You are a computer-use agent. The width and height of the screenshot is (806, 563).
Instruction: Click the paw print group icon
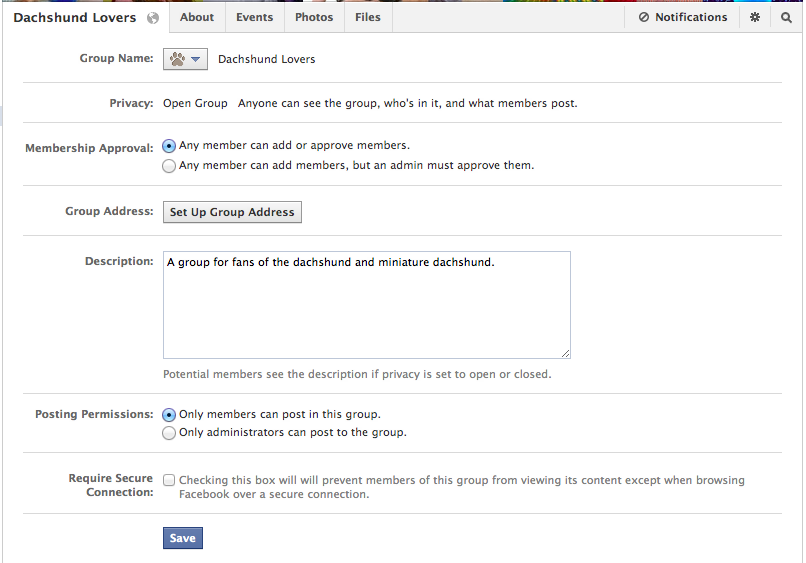177,59
